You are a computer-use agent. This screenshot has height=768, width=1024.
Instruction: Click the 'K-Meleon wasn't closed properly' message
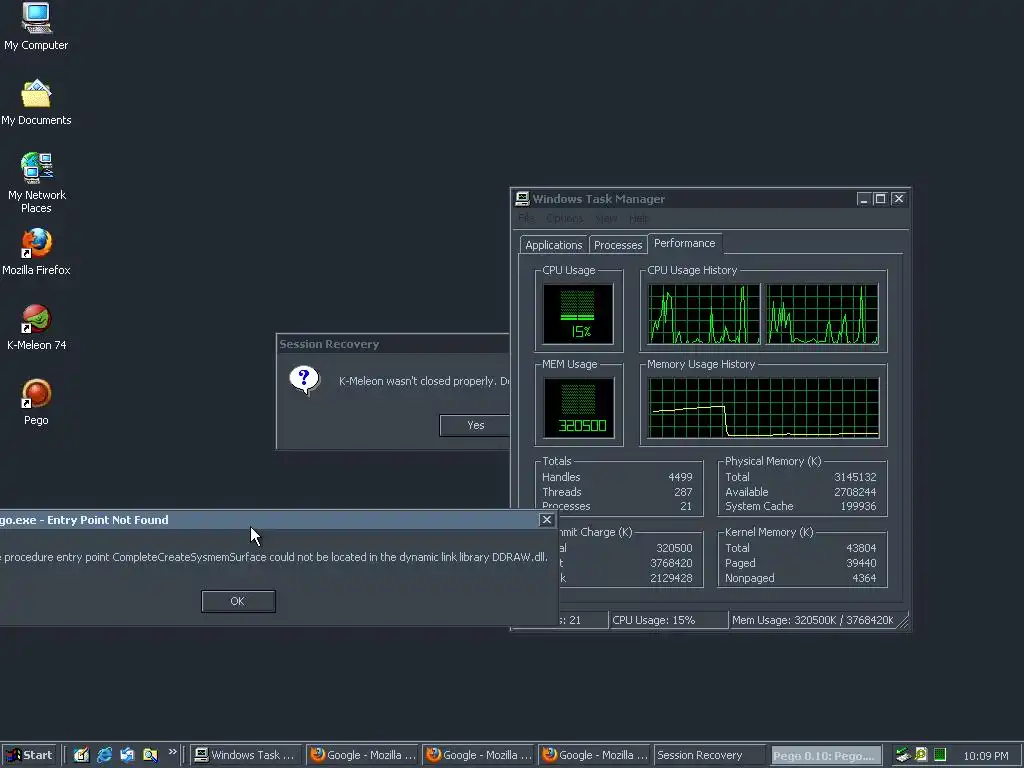424,381
